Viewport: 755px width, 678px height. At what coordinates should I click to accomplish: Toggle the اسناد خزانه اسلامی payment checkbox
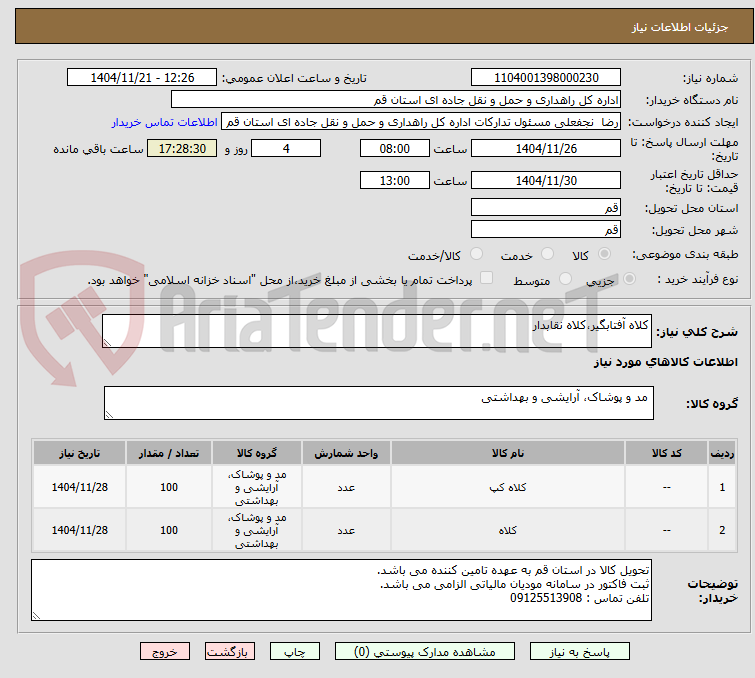pos(487,278)
